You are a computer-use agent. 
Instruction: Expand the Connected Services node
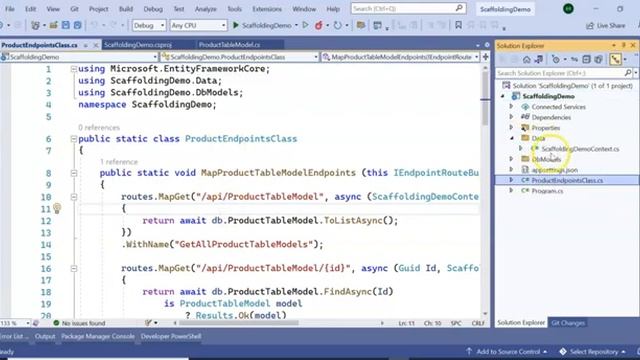pos(511,107)
